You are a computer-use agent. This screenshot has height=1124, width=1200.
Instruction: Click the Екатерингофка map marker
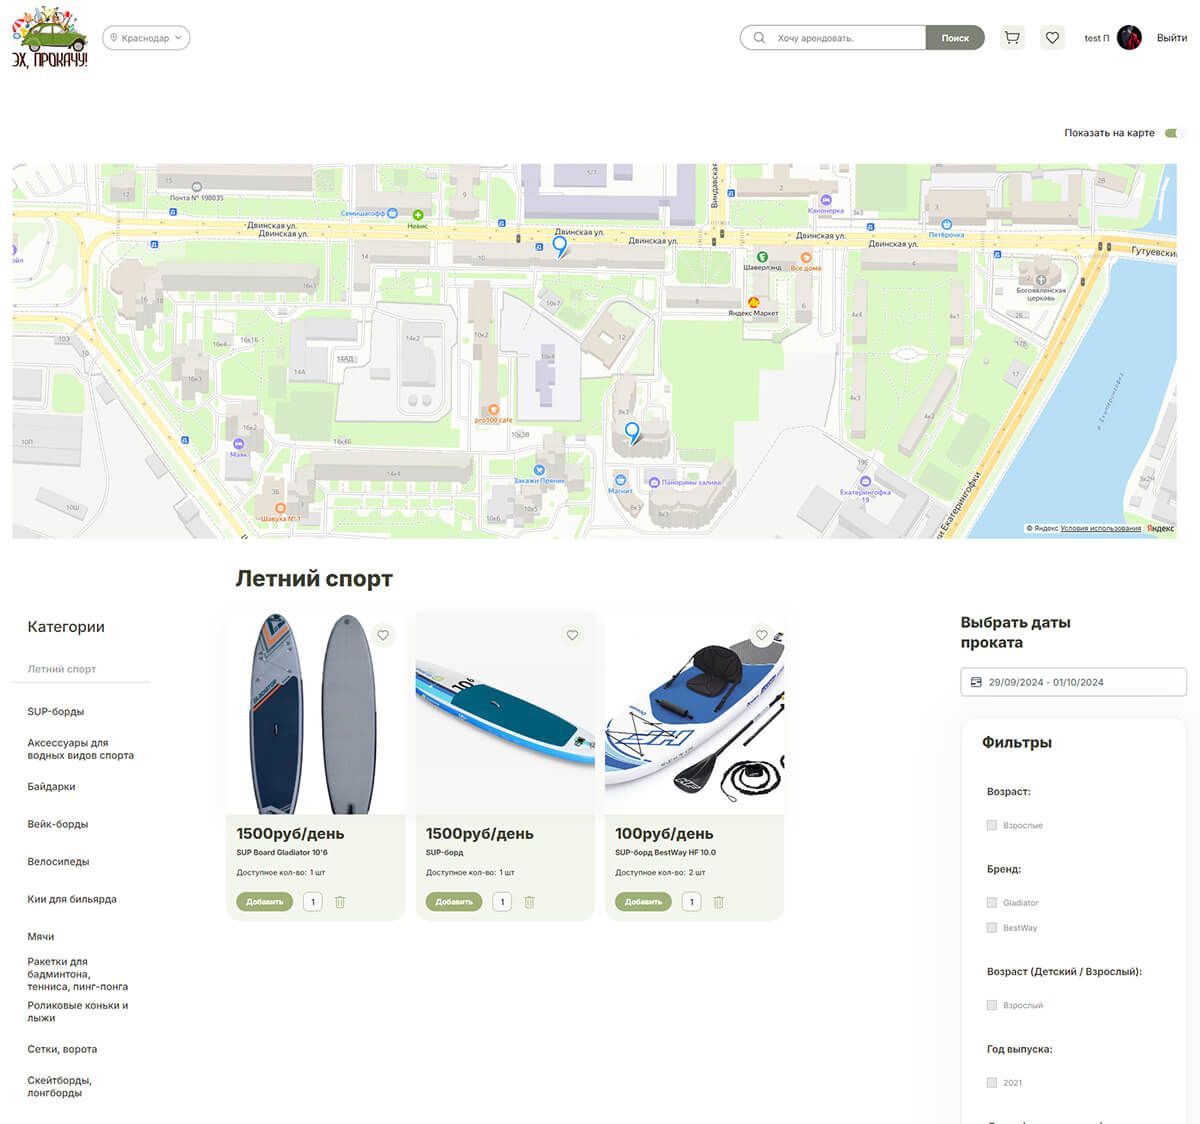pos(866,481)
